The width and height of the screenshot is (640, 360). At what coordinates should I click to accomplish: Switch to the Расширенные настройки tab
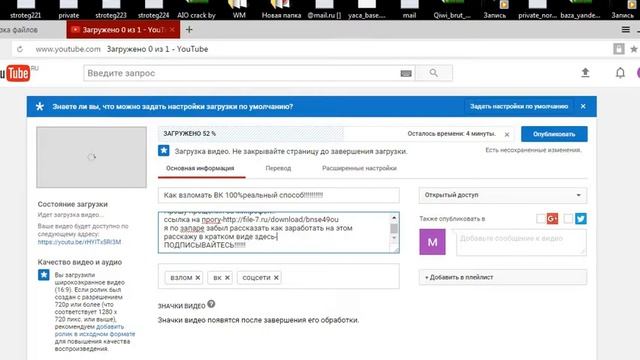point(359,168)
